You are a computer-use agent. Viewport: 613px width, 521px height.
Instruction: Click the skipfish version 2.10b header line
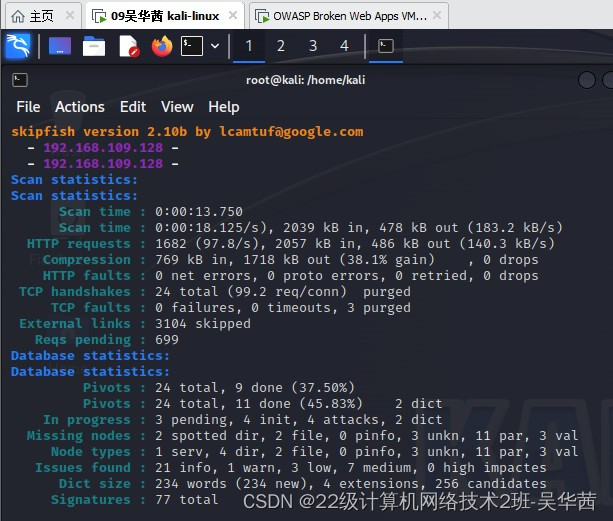coord(187,132)
